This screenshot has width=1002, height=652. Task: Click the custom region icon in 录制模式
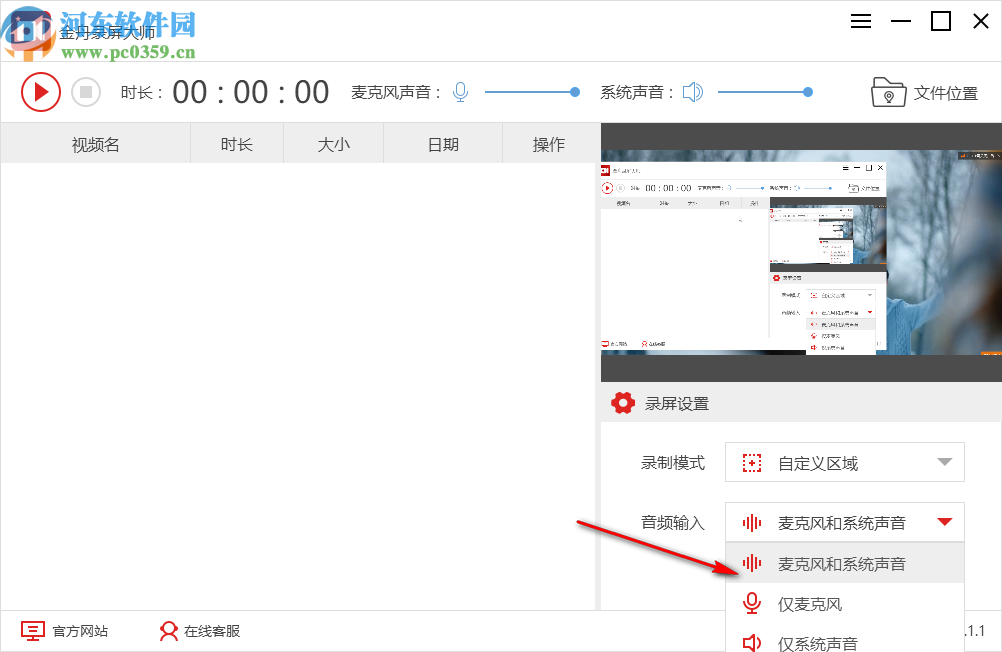pos(752,462)
